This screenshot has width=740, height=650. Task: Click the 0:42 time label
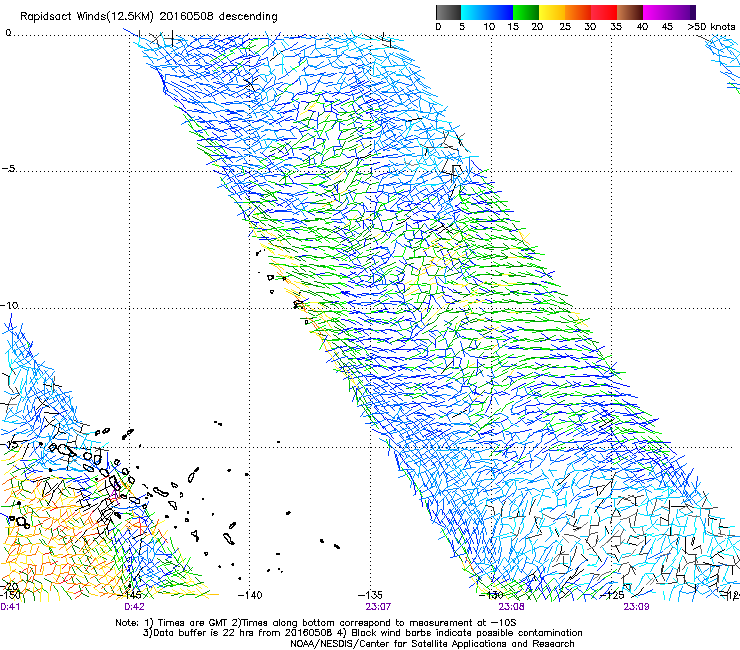point(135,607)
